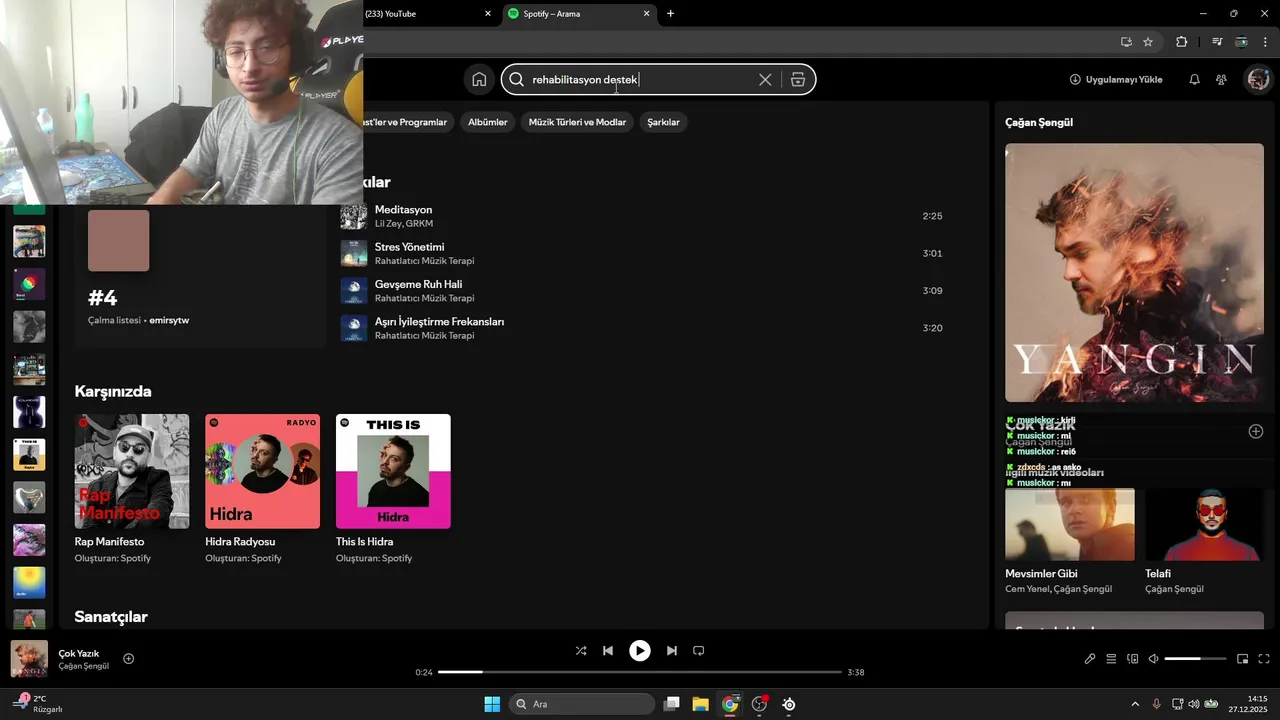Show hidden system tray icons
Image resolution: width=1280 pixels, height=720 pixels.
pyautogui.click(x=1134, y=704)
